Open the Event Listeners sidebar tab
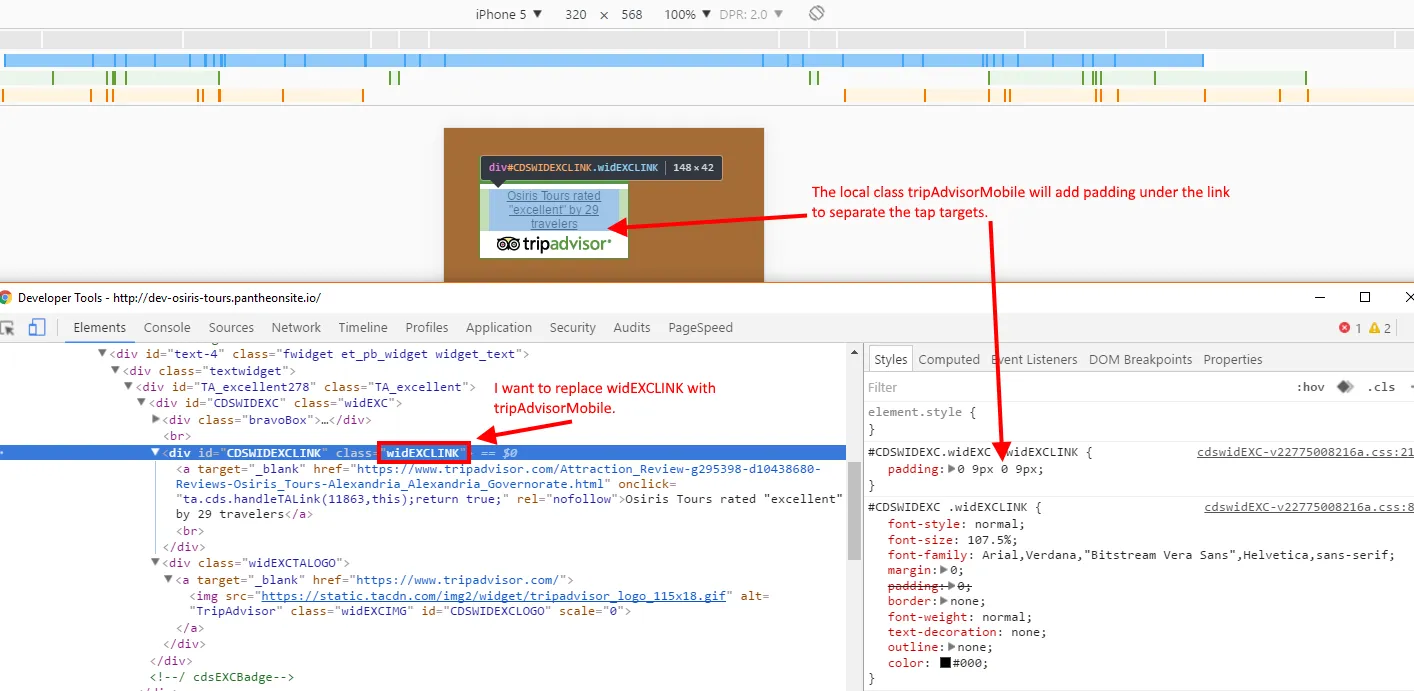Screen dimensions: 1414x691 click(1034, 359)
